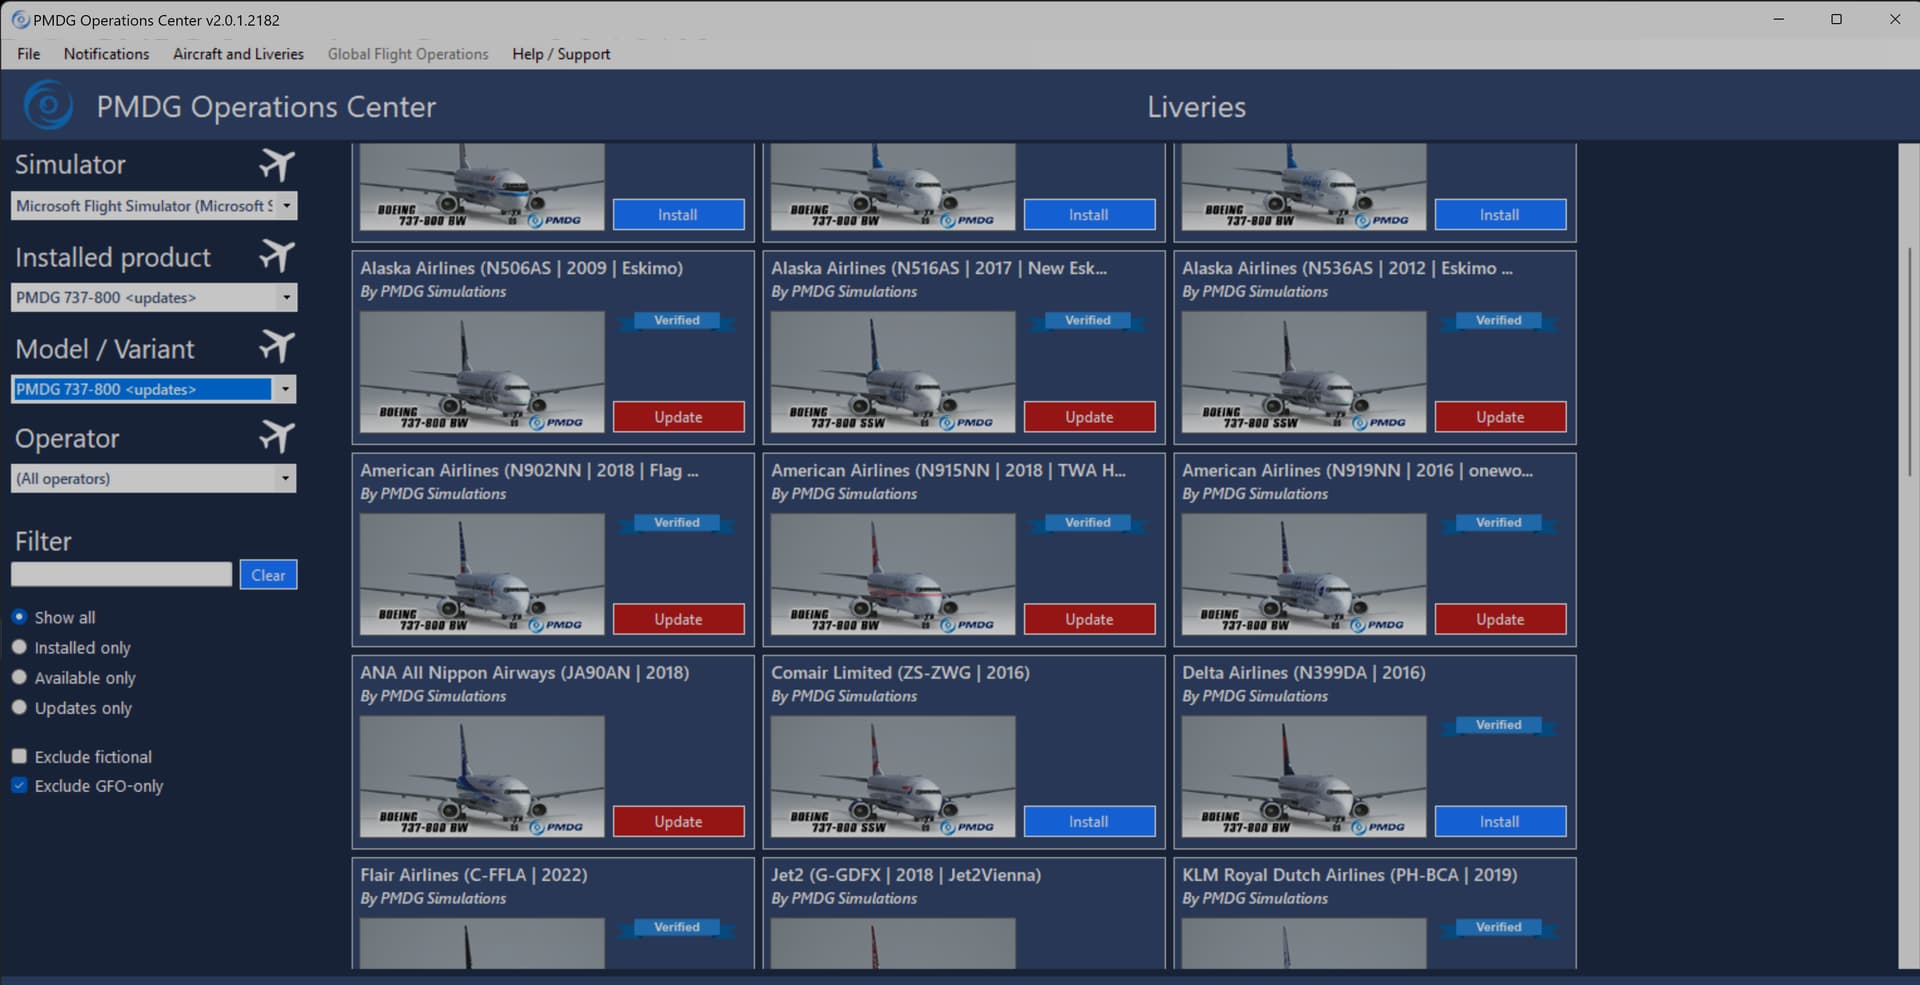
Task: Uncheck the Exclude GFO-only checkbox
Action: 19,786
